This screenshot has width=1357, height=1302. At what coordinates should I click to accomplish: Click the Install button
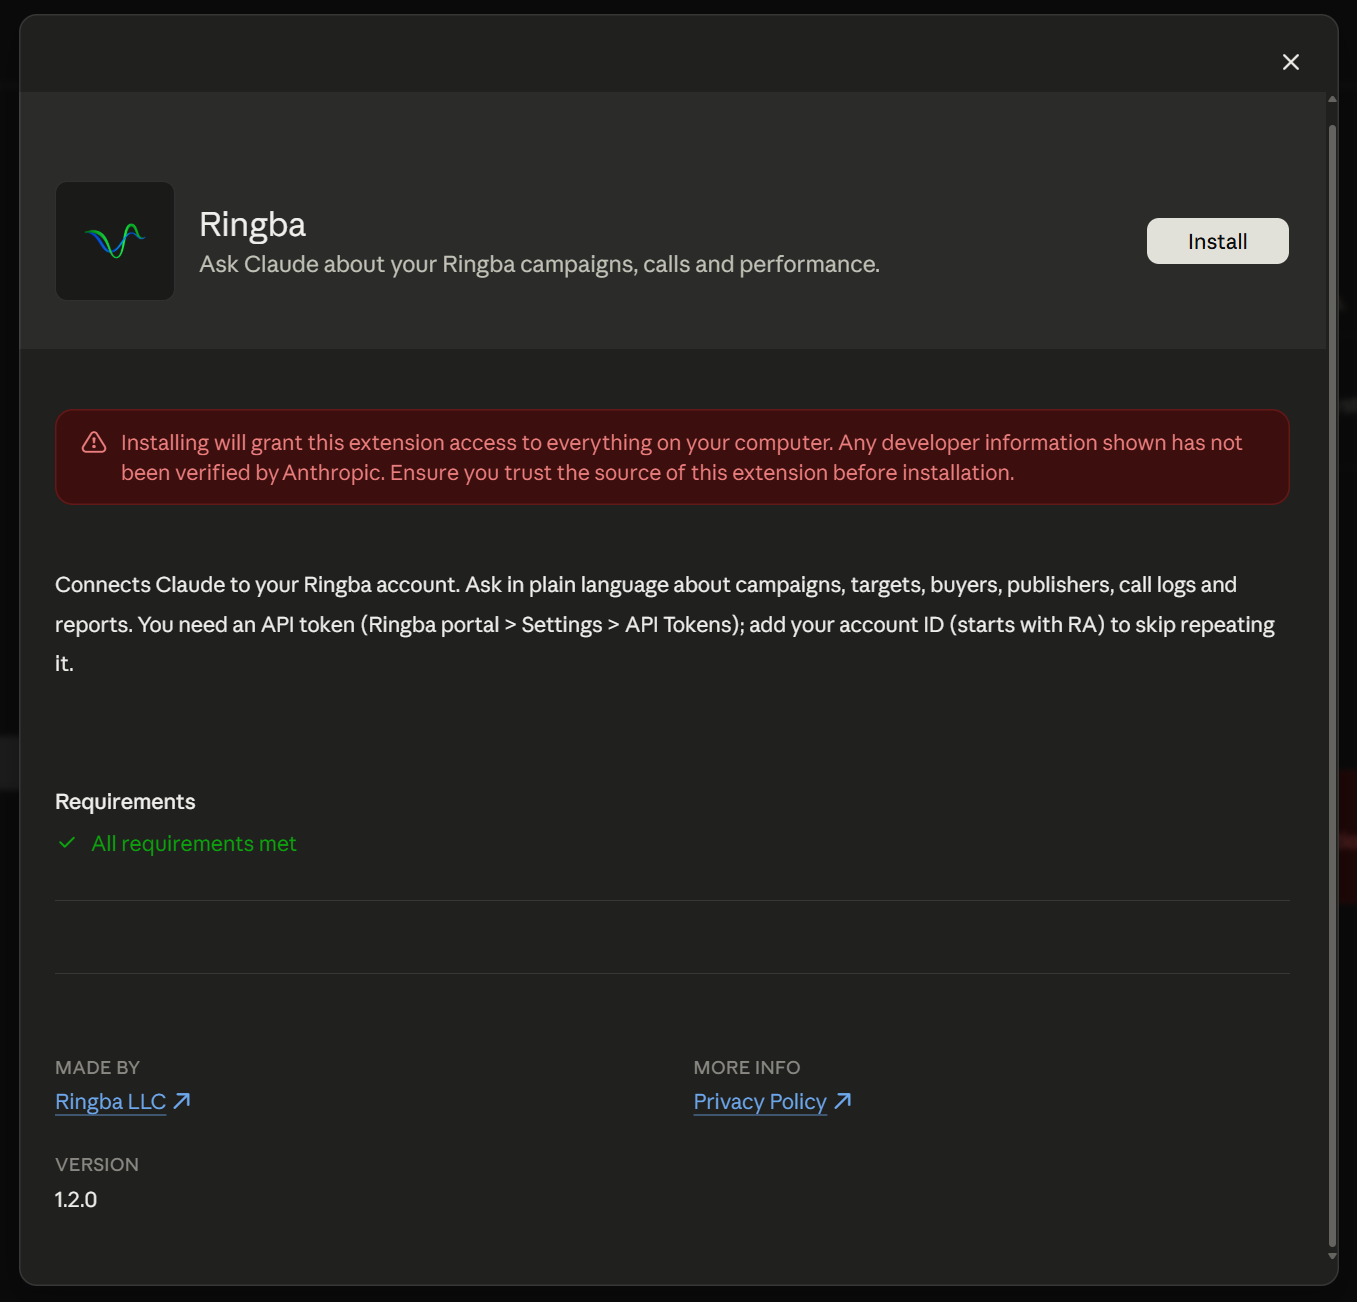[x=1217, y=241]
